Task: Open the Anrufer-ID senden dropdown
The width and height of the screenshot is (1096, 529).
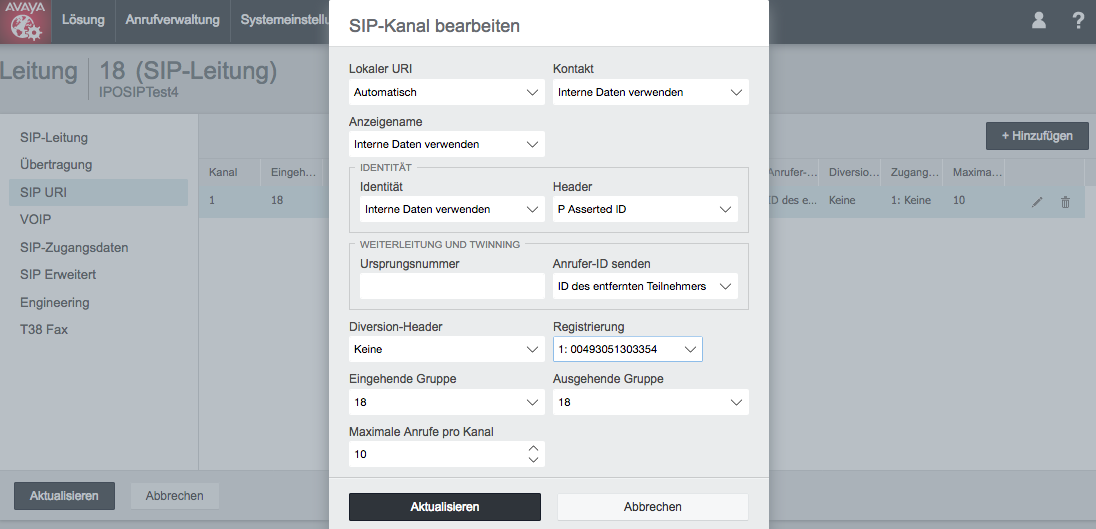Action: pos(645,286)
